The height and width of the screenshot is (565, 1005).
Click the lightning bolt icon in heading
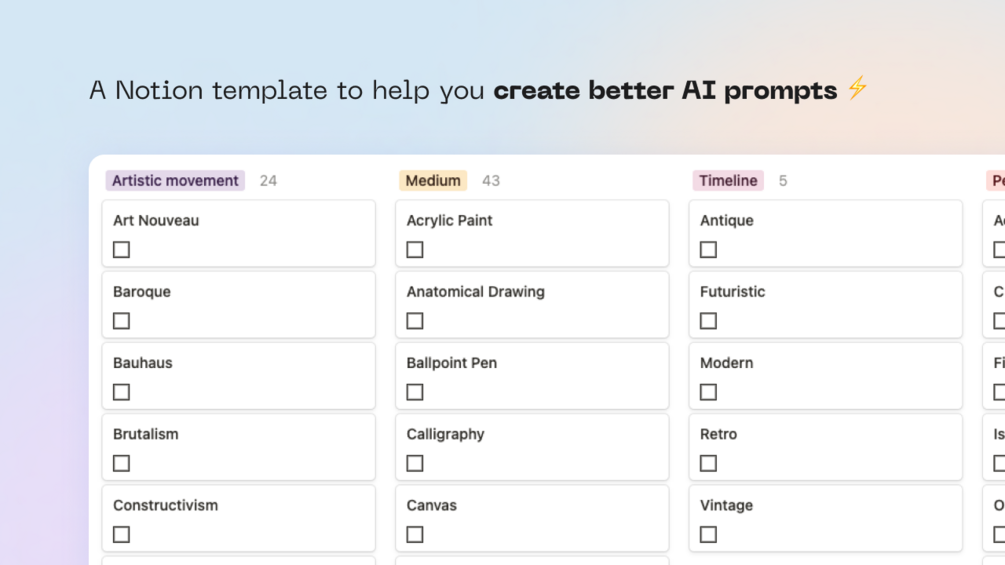pos(857,88)
